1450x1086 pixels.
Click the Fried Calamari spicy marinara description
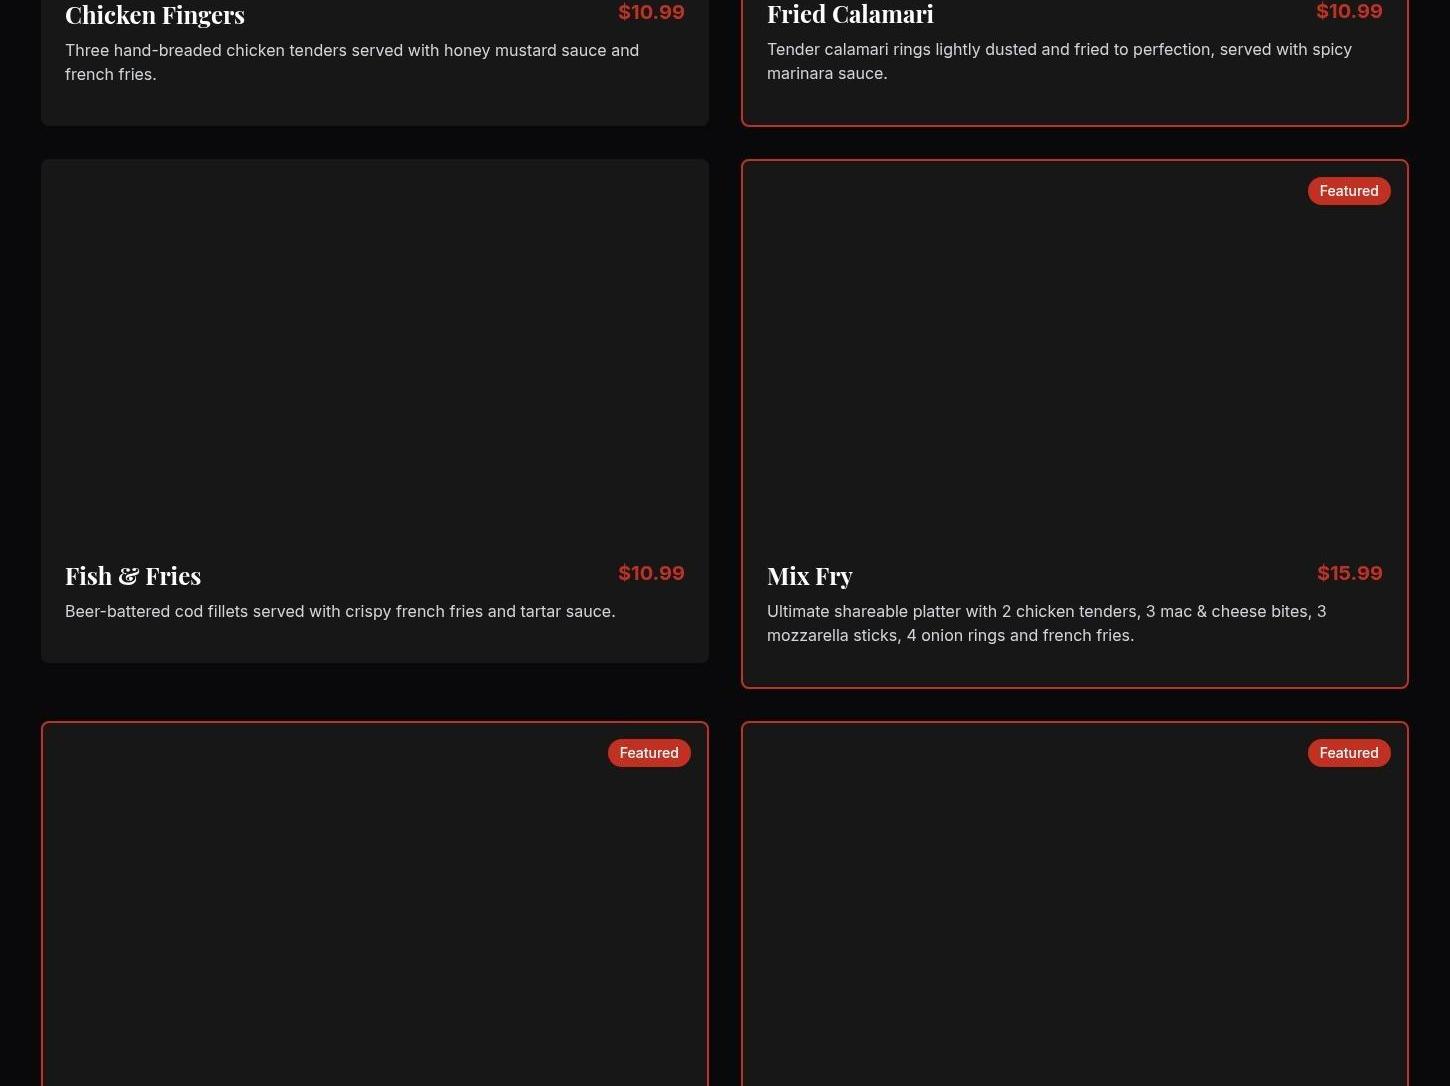click(1059, 61)
